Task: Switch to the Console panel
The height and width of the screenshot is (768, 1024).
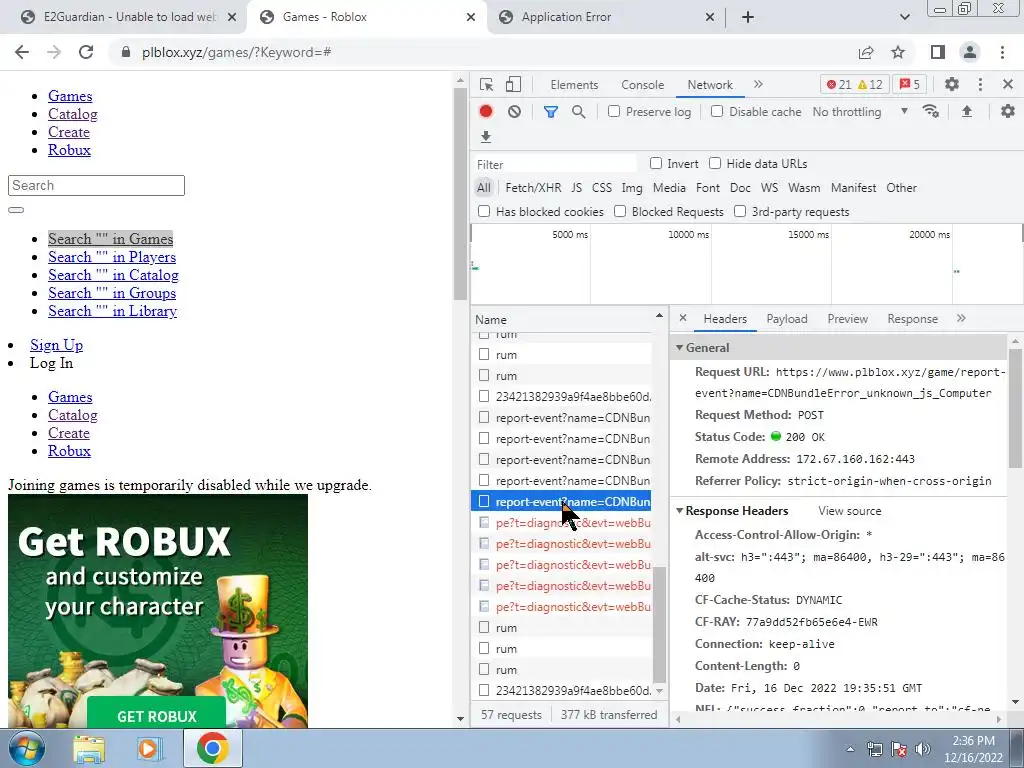Action: click(643, 85)
